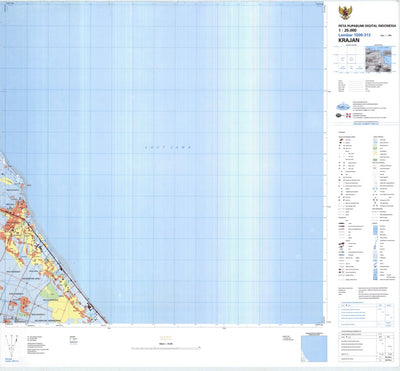Click the red N logo

click(x=348, y=116)
